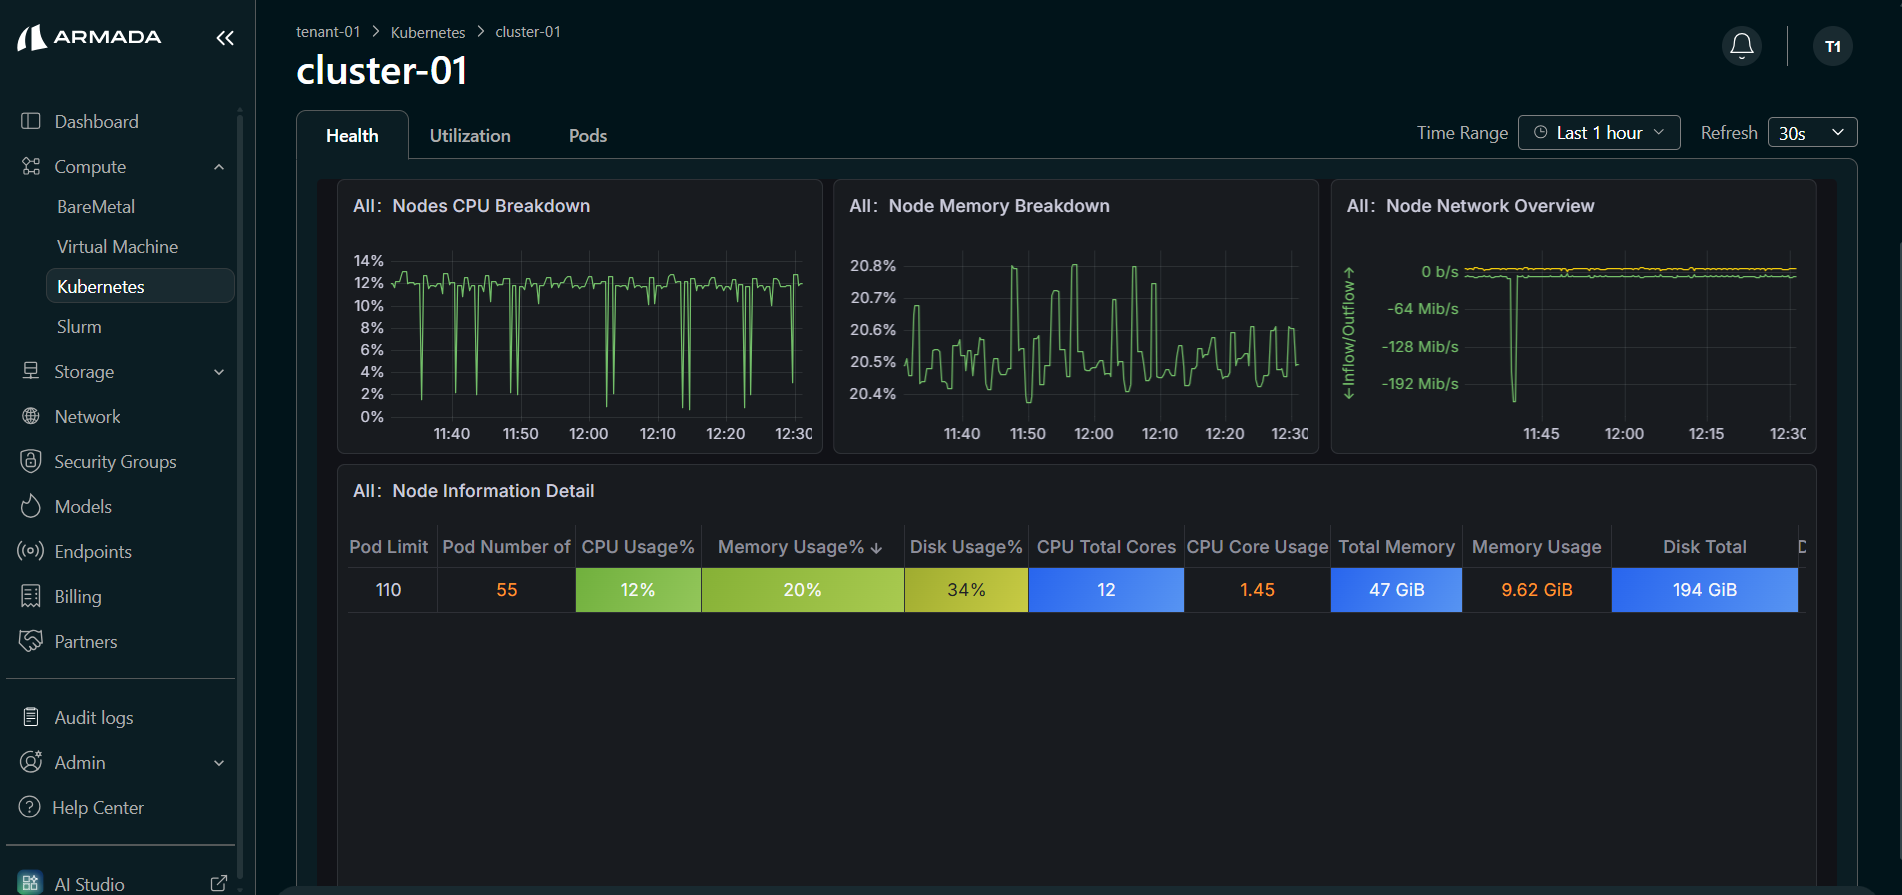1902x895 pixels.
Task: Click the CPU Total Cores column header
Action: (1106, 547)
